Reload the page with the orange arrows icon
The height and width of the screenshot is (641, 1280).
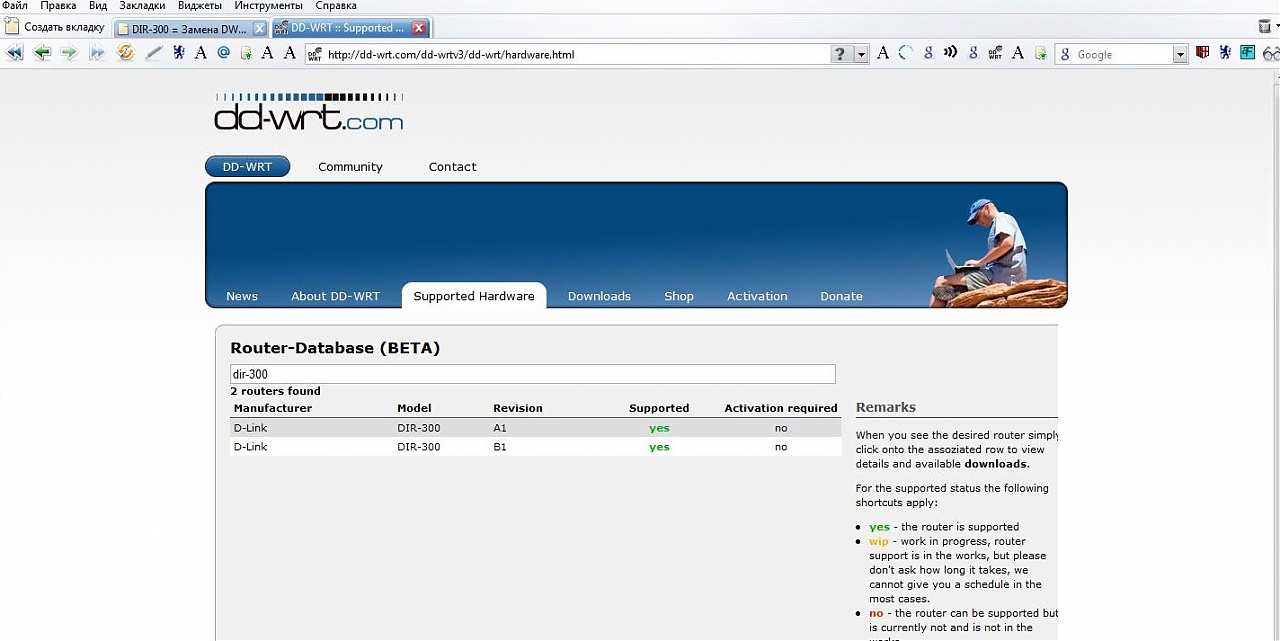pos(125,53)
